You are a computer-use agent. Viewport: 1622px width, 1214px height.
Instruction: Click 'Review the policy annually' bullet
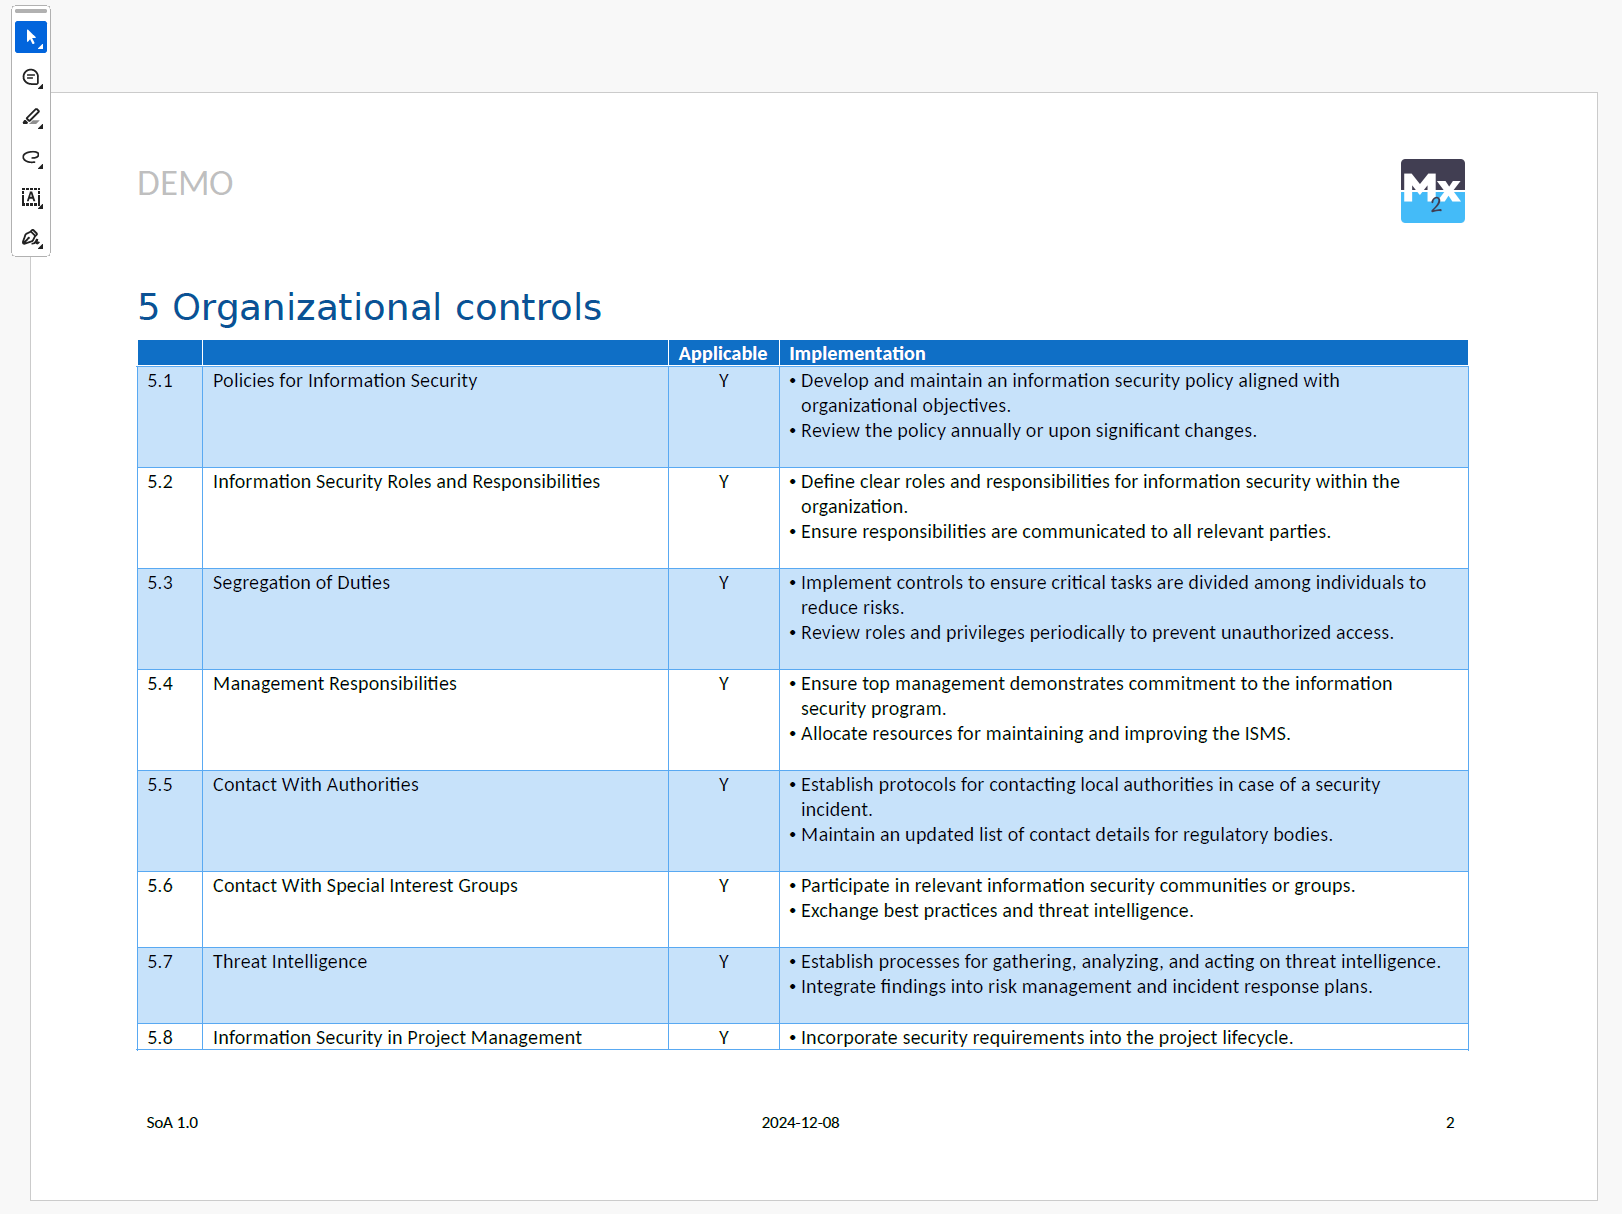[x=1023, y=431]
